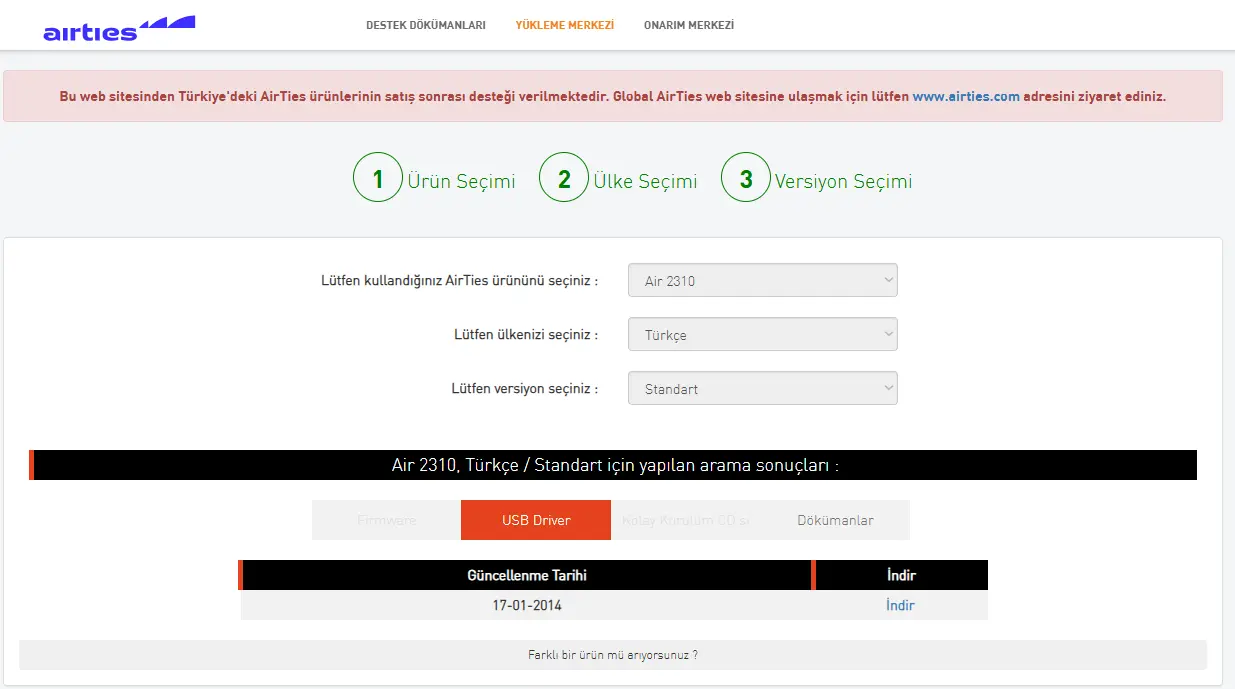The height and width of the screenshot is (689, 1235).
Task: Switch to Kolay Kurulum CD si tab
Action: tap(686, 520)
